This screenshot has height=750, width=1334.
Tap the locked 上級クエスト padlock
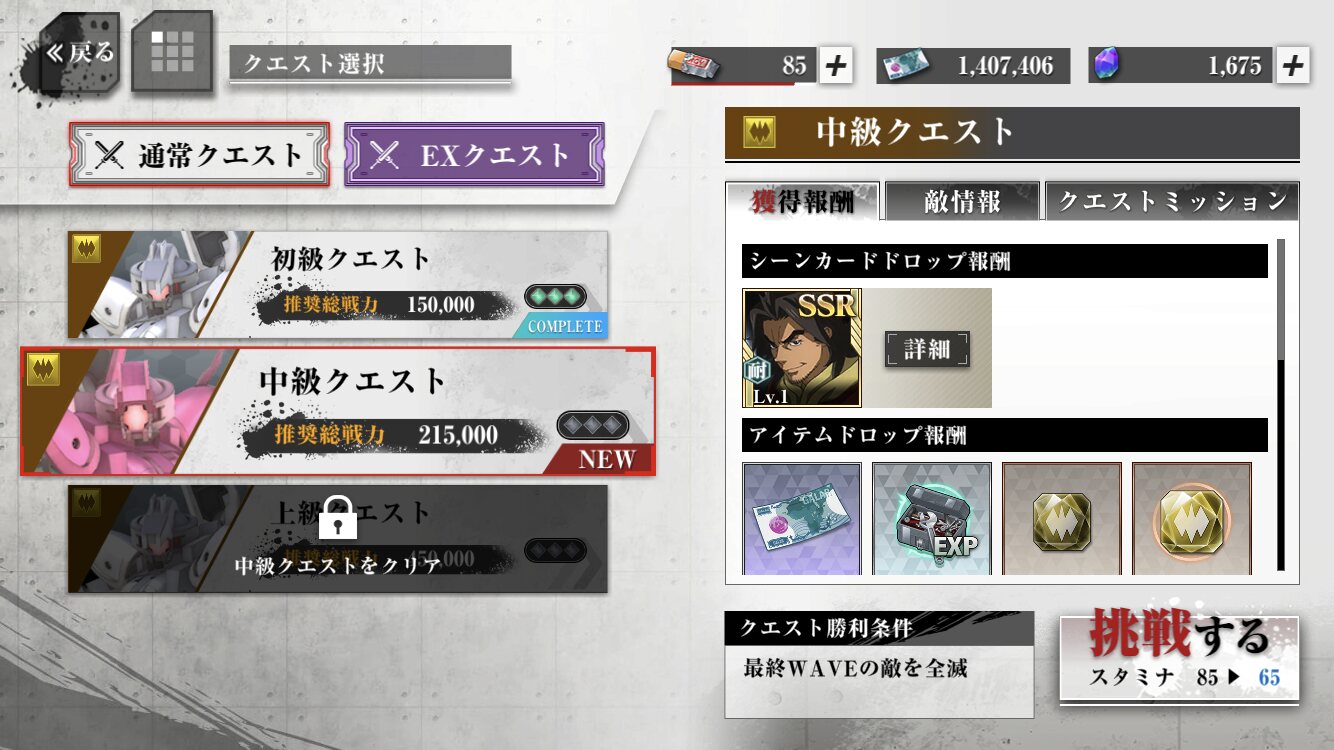coord(338,515)
